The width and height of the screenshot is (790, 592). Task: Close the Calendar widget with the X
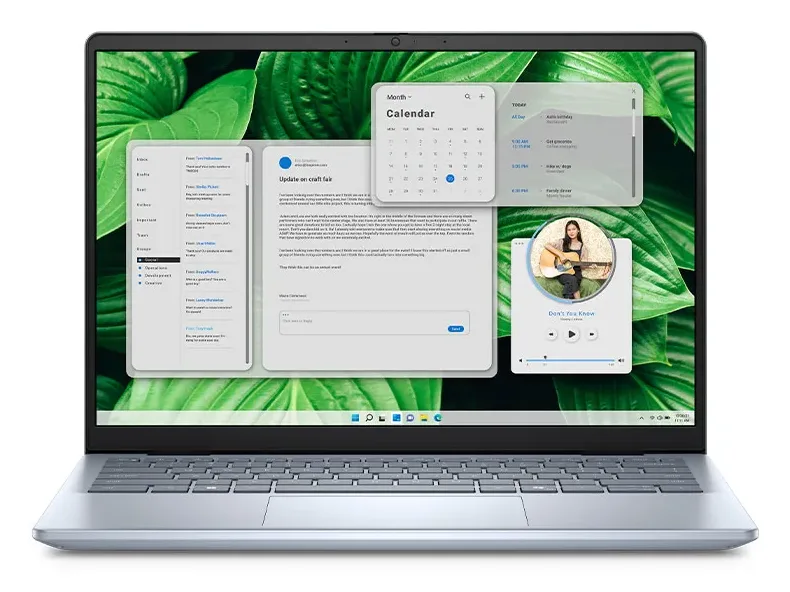coord(633,91)
